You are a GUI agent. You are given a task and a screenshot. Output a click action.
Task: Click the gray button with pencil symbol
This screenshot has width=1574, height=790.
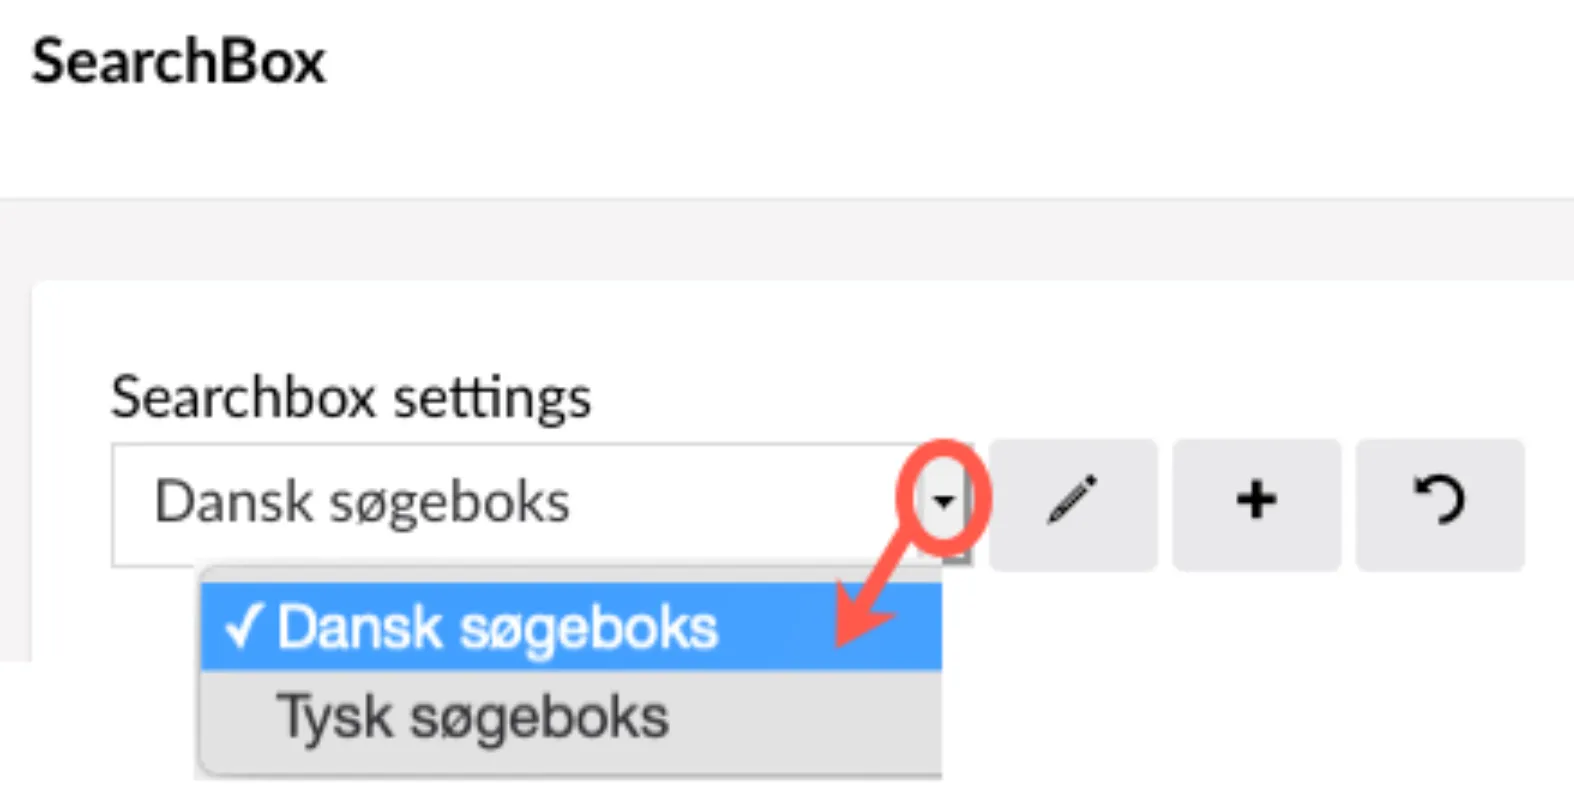pos(1073,504)
